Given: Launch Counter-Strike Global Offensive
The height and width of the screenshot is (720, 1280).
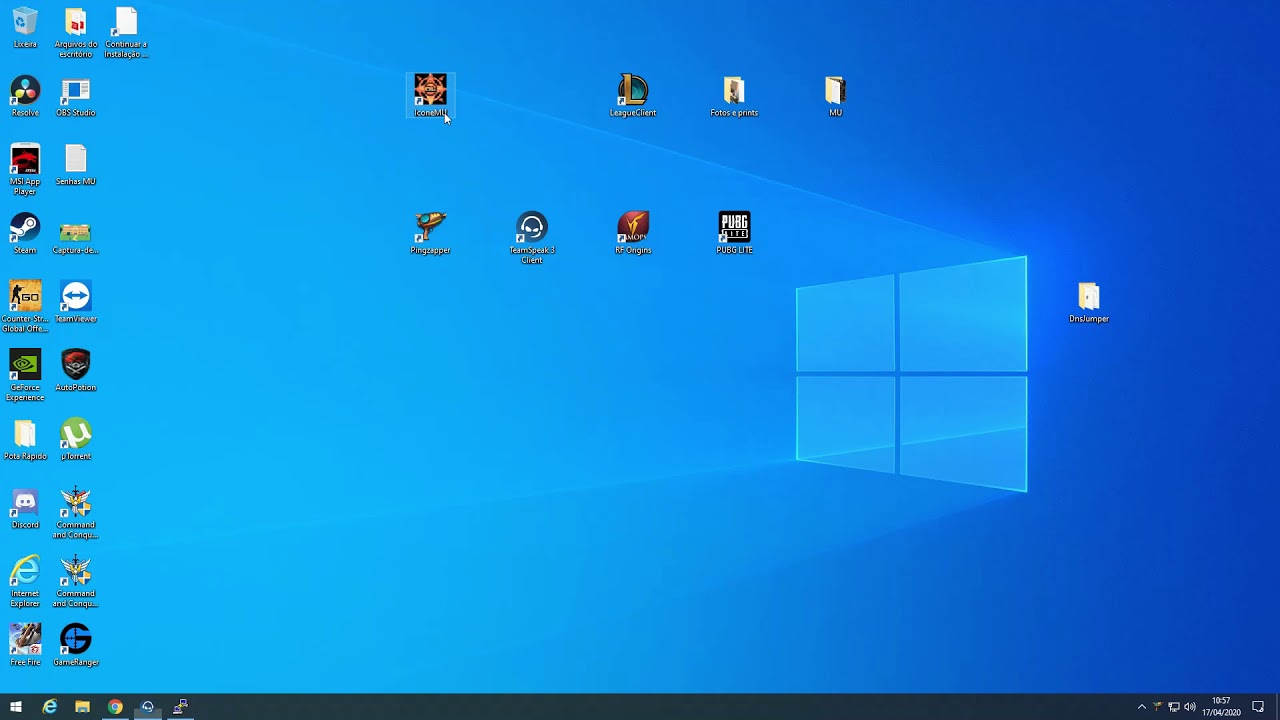Looking at the screenshot, I should point(25,306).
